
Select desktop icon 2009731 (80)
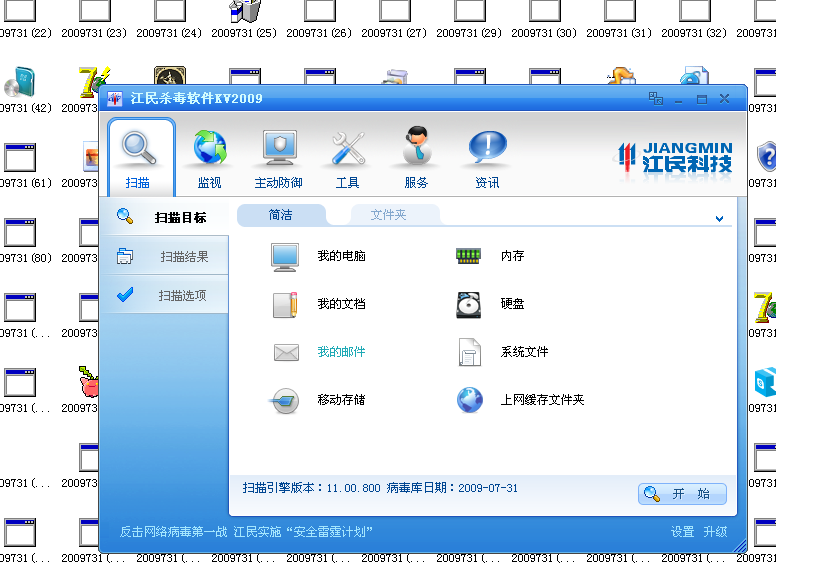(x=19, y=239)
